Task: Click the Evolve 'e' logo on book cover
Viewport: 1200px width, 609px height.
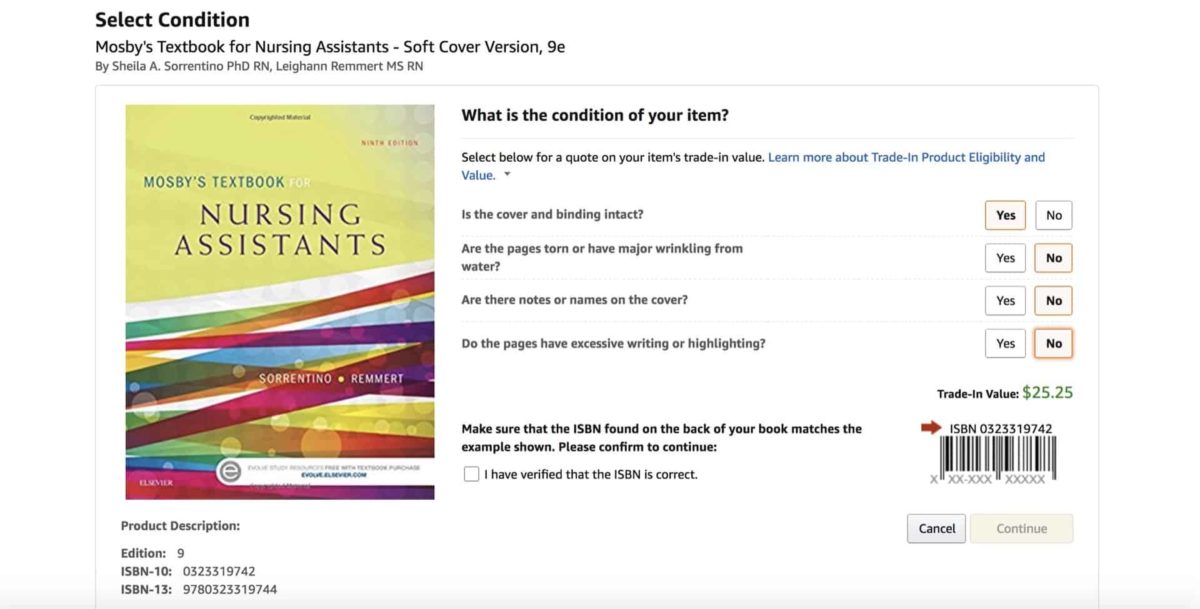Action: point(230,472)
